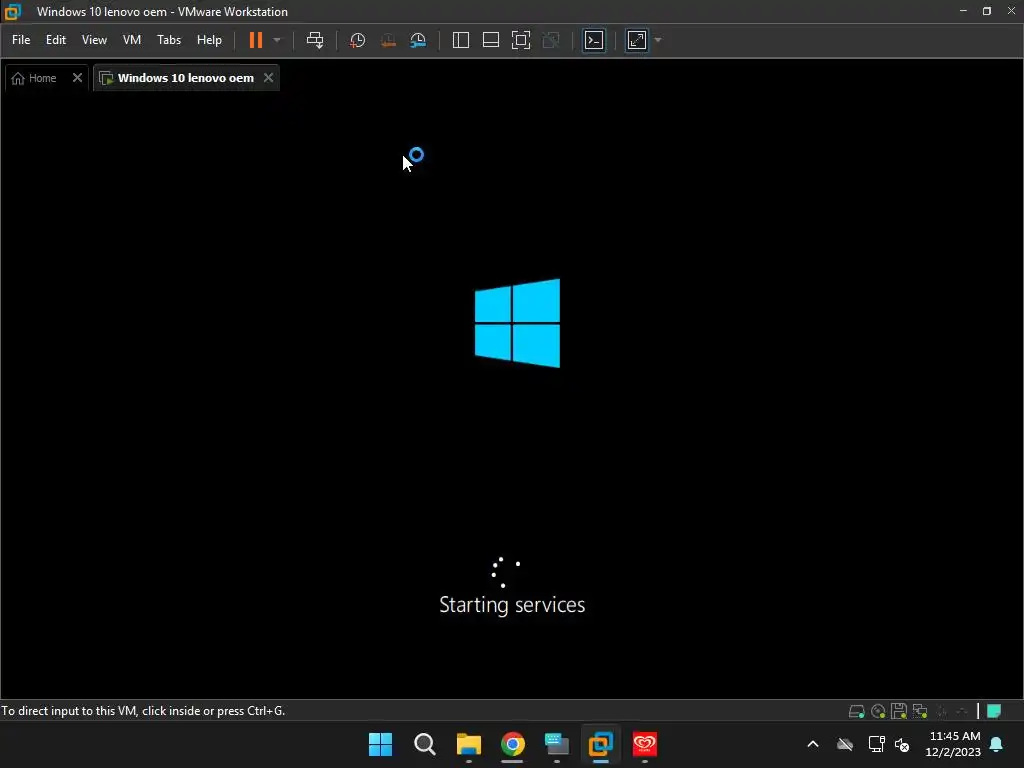Image resolution: width=1024 pixels, height=768 pixels.
Task: Open the stretch mode dropdown arrow
Action: coord(658,40)
